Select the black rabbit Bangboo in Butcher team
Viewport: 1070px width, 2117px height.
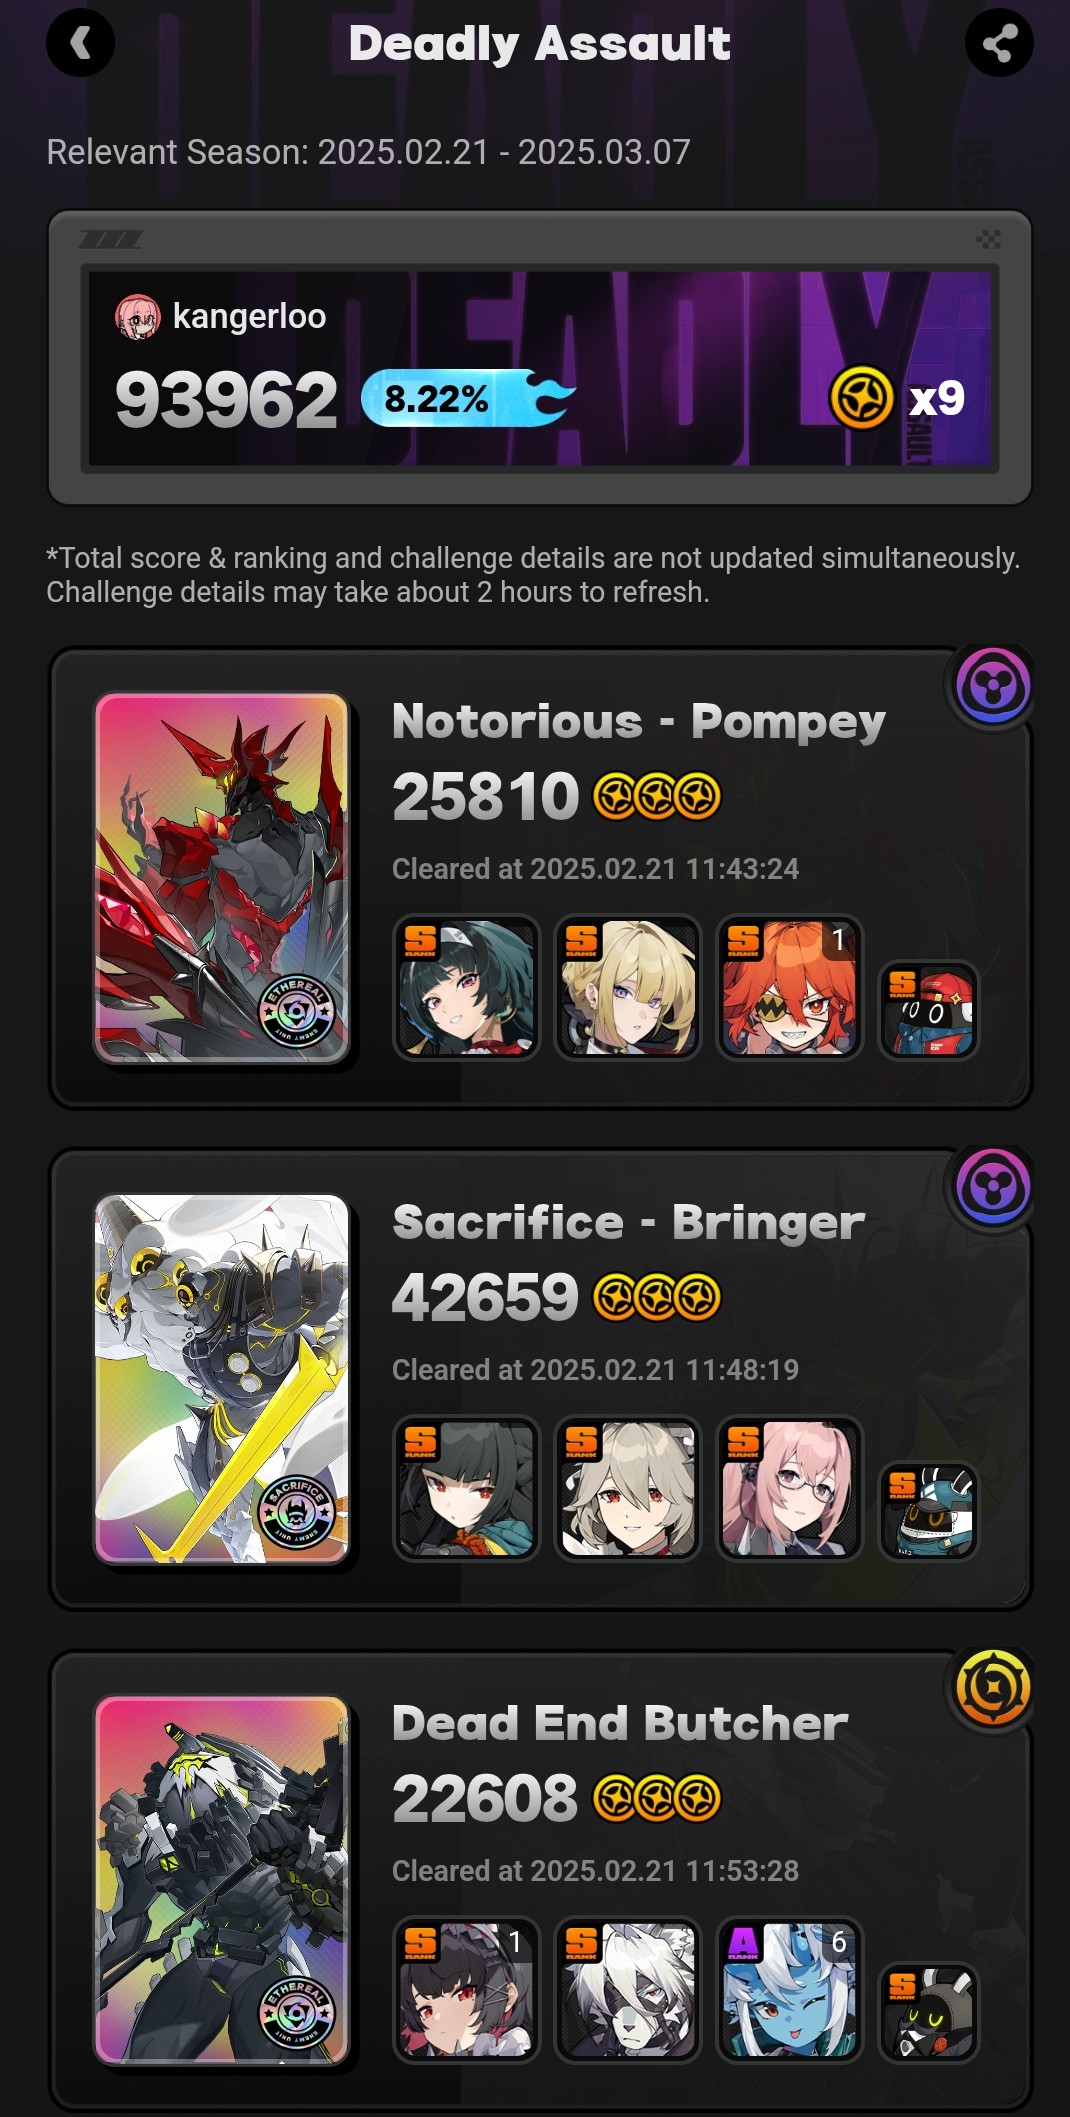[929, 2013]
